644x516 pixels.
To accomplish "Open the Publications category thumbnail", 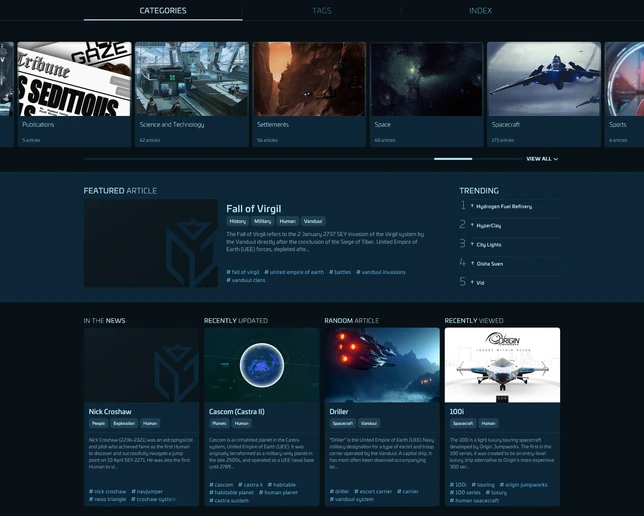I will (x=73, y=79).
